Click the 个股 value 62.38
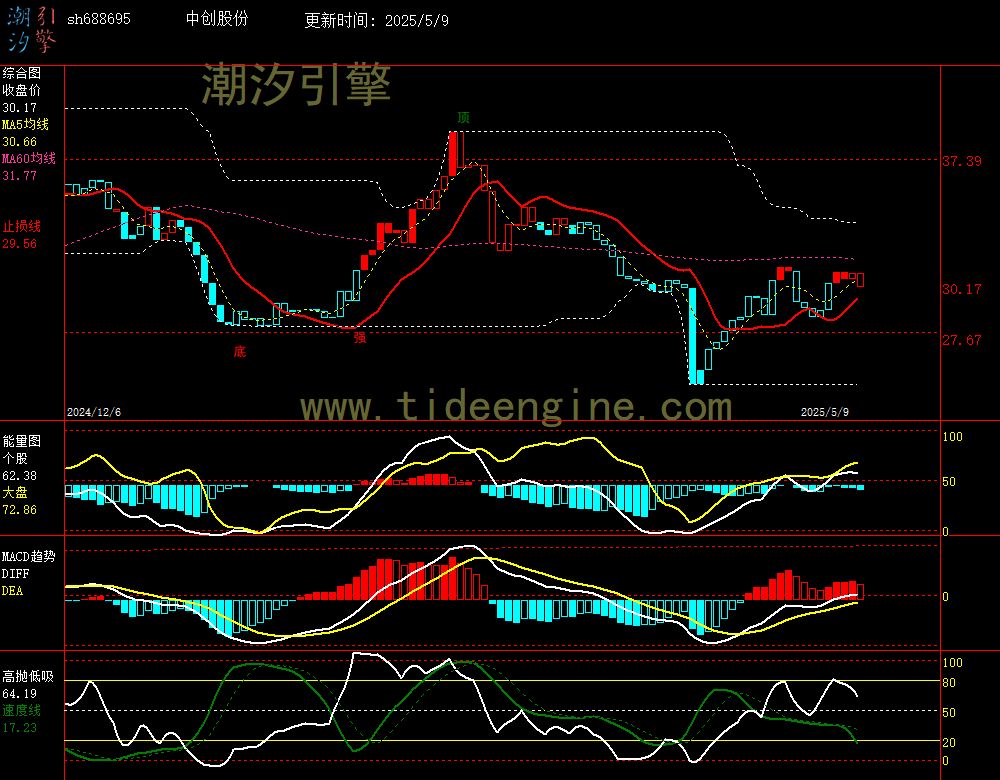 (19, 476)
